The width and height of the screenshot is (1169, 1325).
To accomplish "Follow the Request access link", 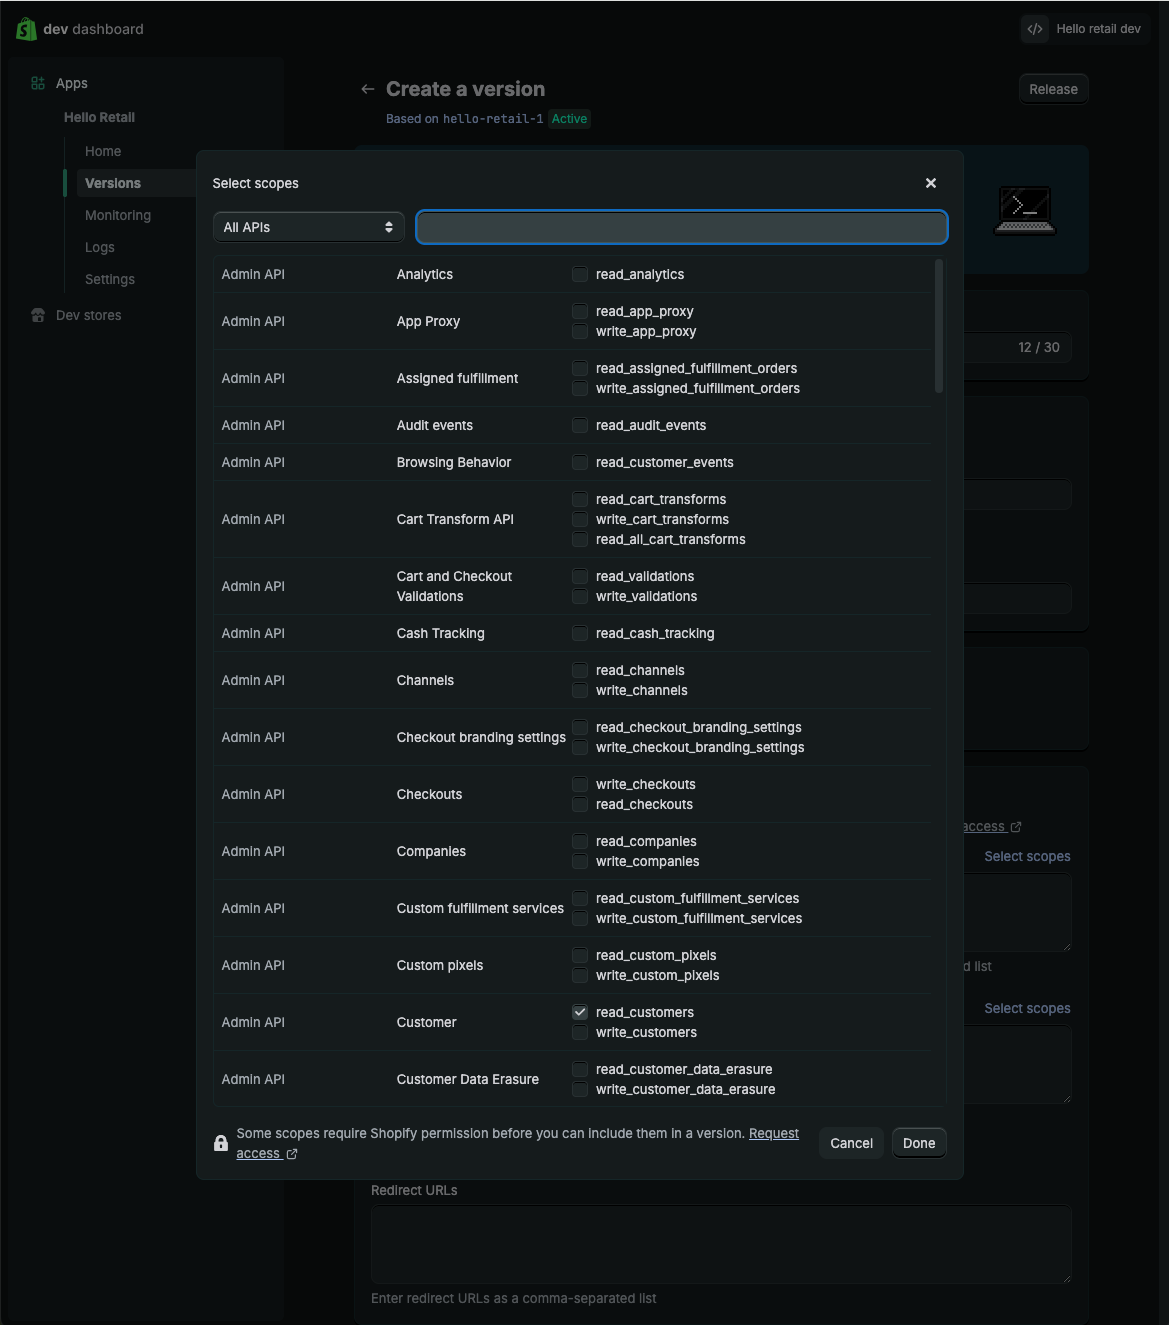I will pyautogui.click(x=773, y=1133).
